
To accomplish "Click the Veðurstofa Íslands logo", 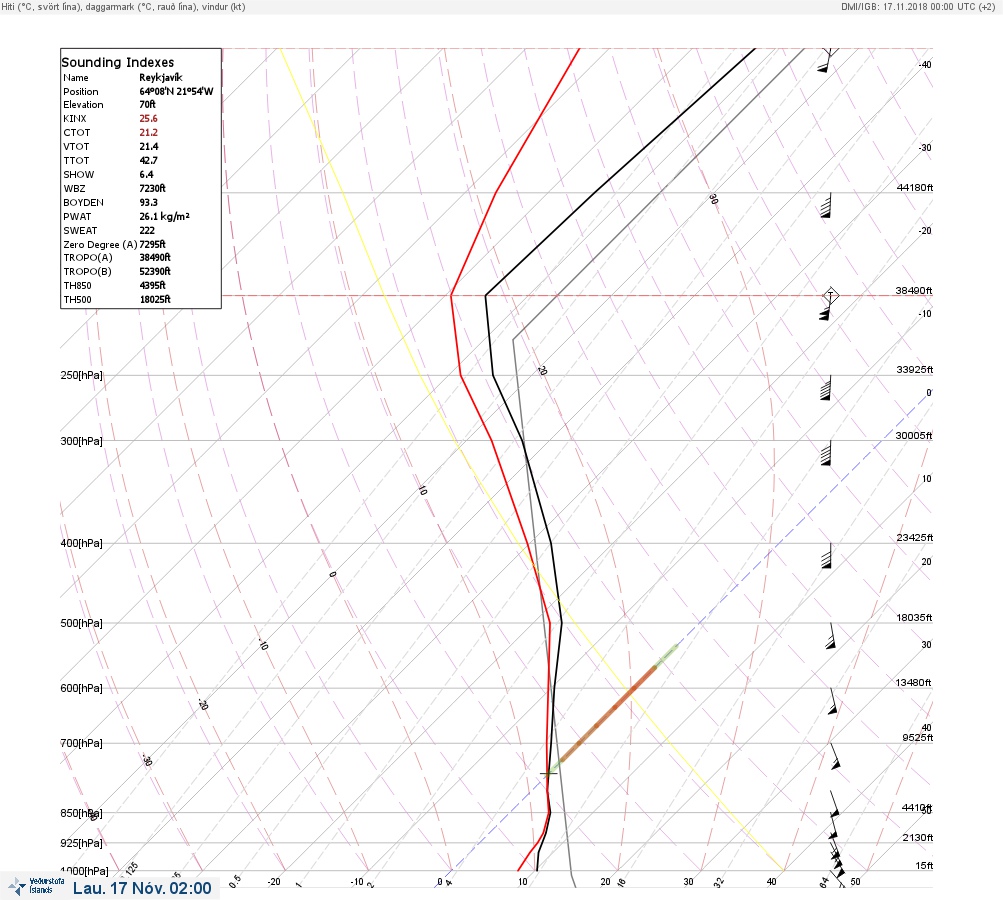I will pos(36,886).
